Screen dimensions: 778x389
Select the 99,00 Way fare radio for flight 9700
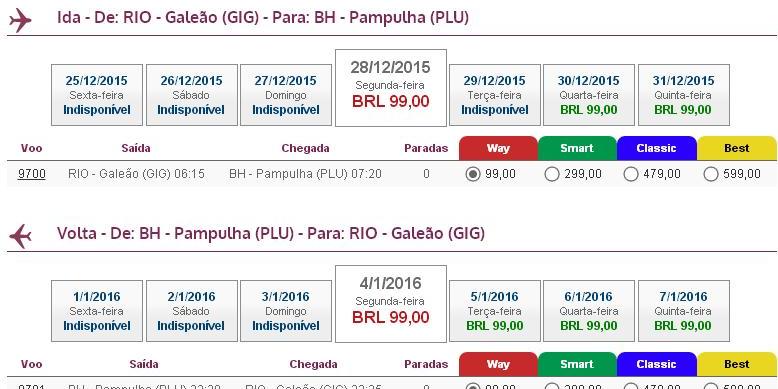click(x=472, y=174)
